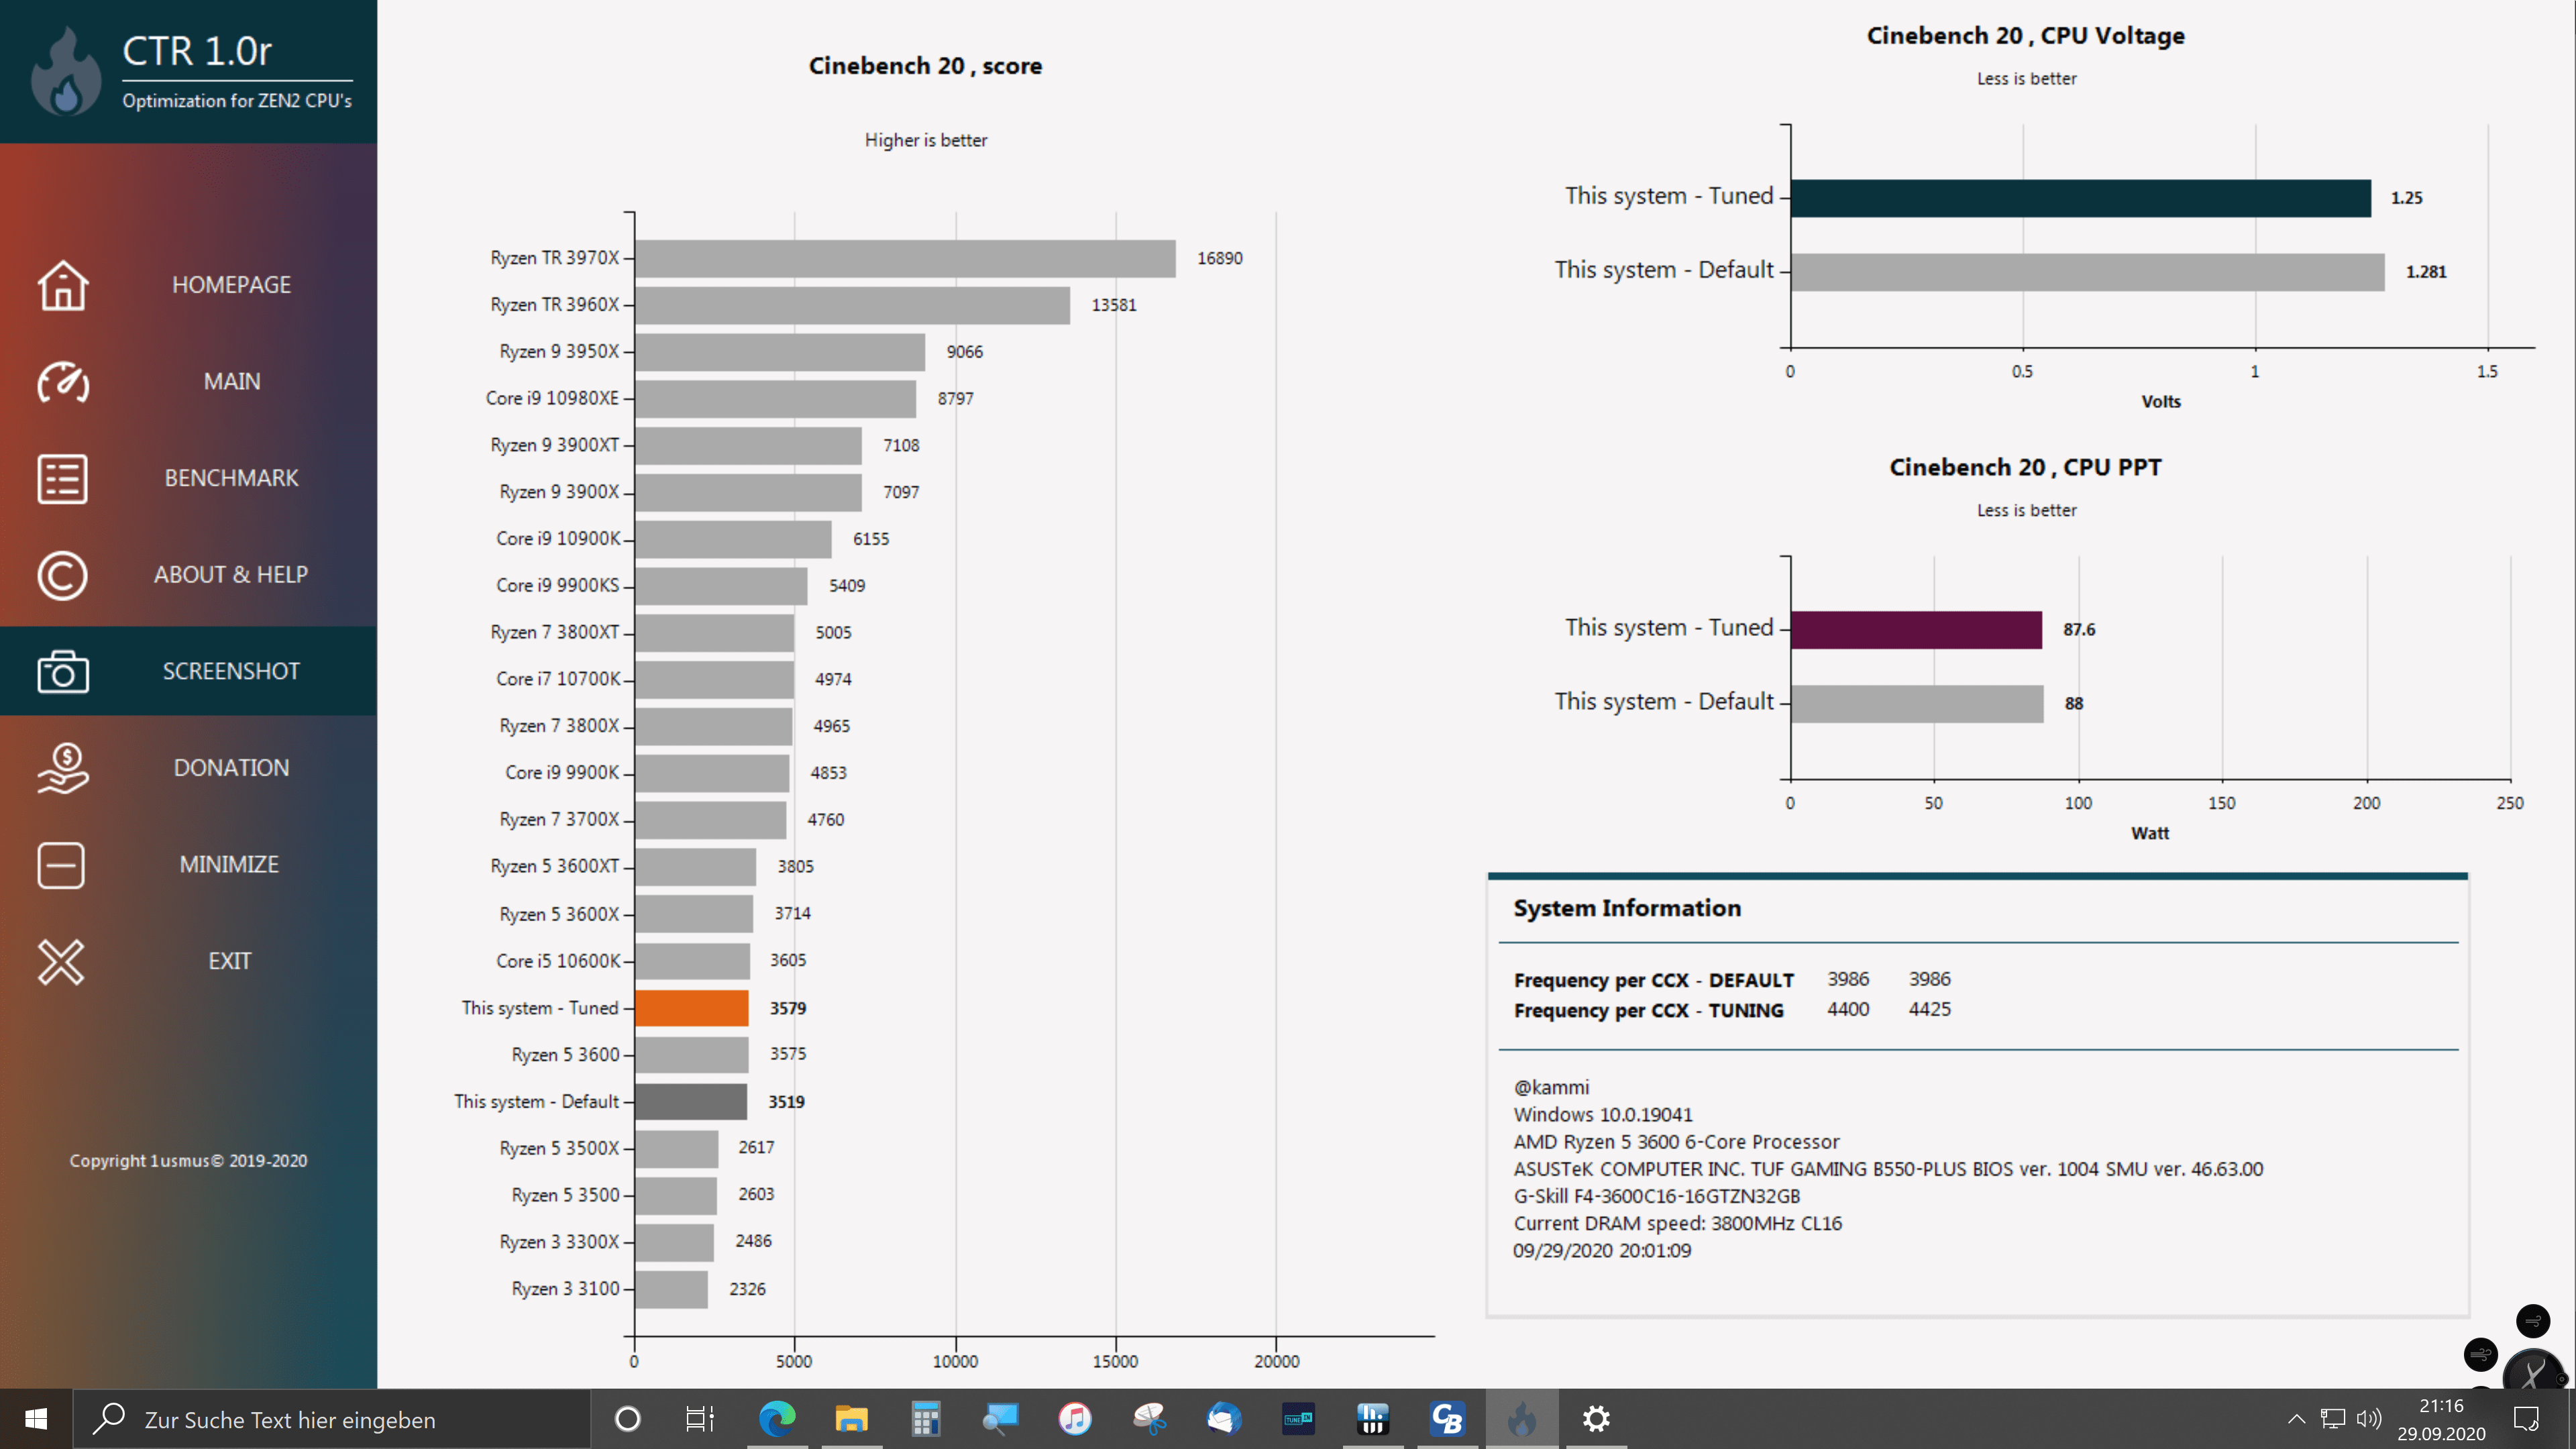Click the purple Tuned CPU PPT bar

(1917, 630)
